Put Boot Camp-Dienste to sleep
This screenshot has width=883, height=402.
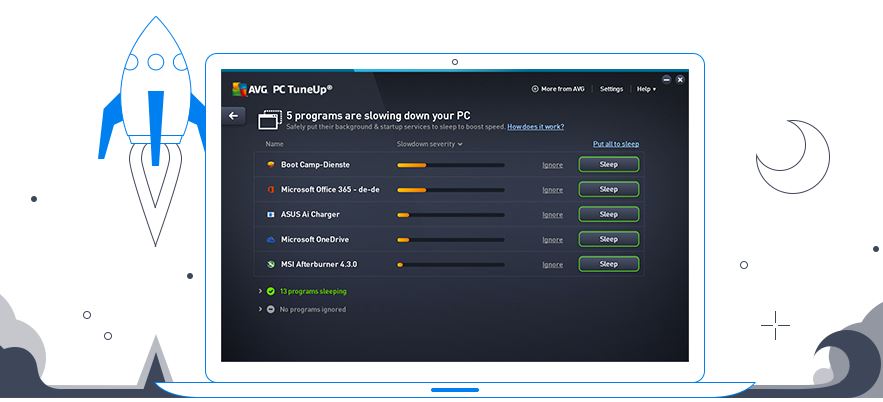[609, 164]
